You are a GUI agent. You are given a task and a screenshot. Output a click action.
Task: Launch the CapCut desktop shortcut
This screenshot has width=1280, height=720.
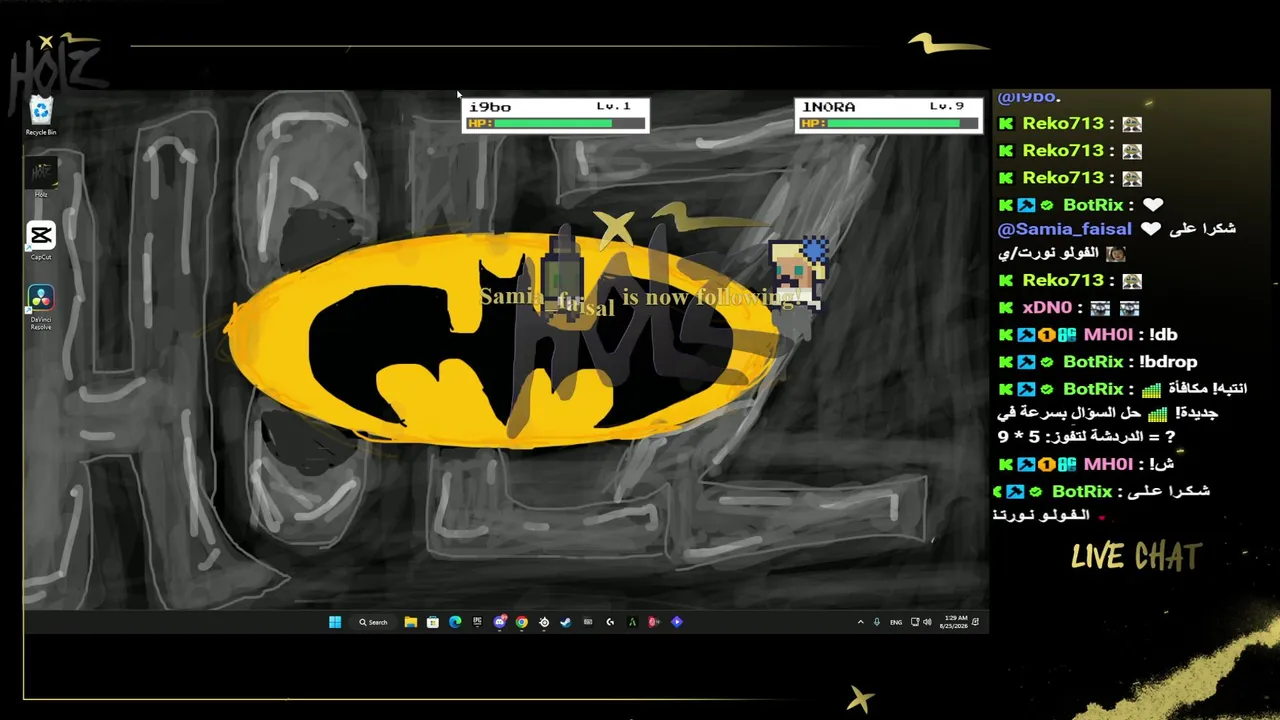(41, 241)
